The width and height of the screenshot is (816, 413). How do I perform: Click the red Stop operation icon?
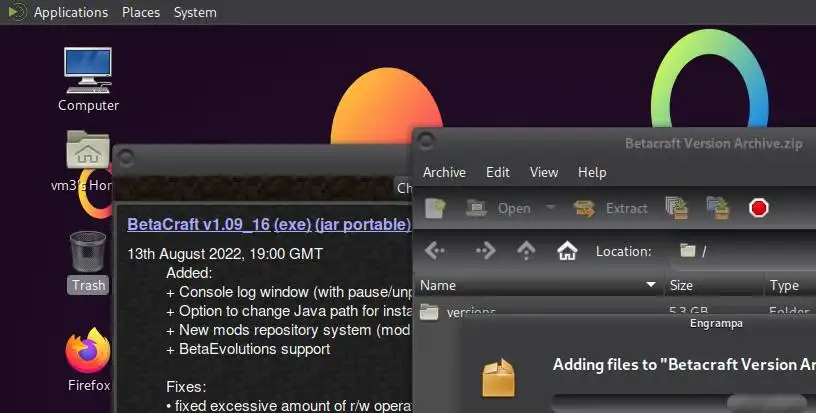[x=758, y=208]
